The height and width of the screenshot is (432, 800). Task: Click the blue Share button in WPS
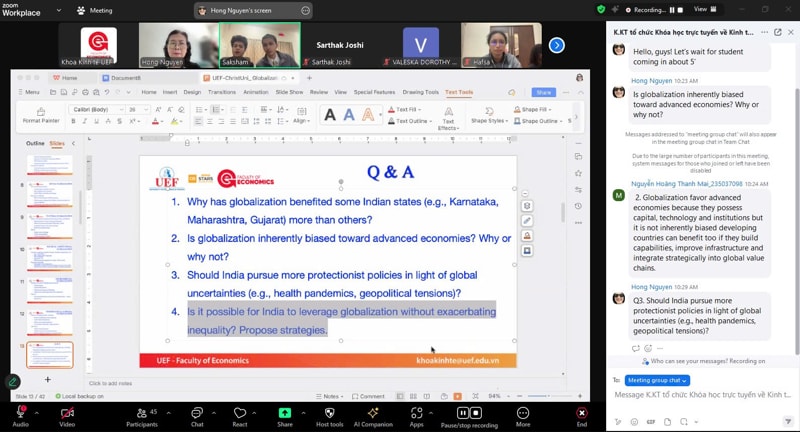point(543,92)
